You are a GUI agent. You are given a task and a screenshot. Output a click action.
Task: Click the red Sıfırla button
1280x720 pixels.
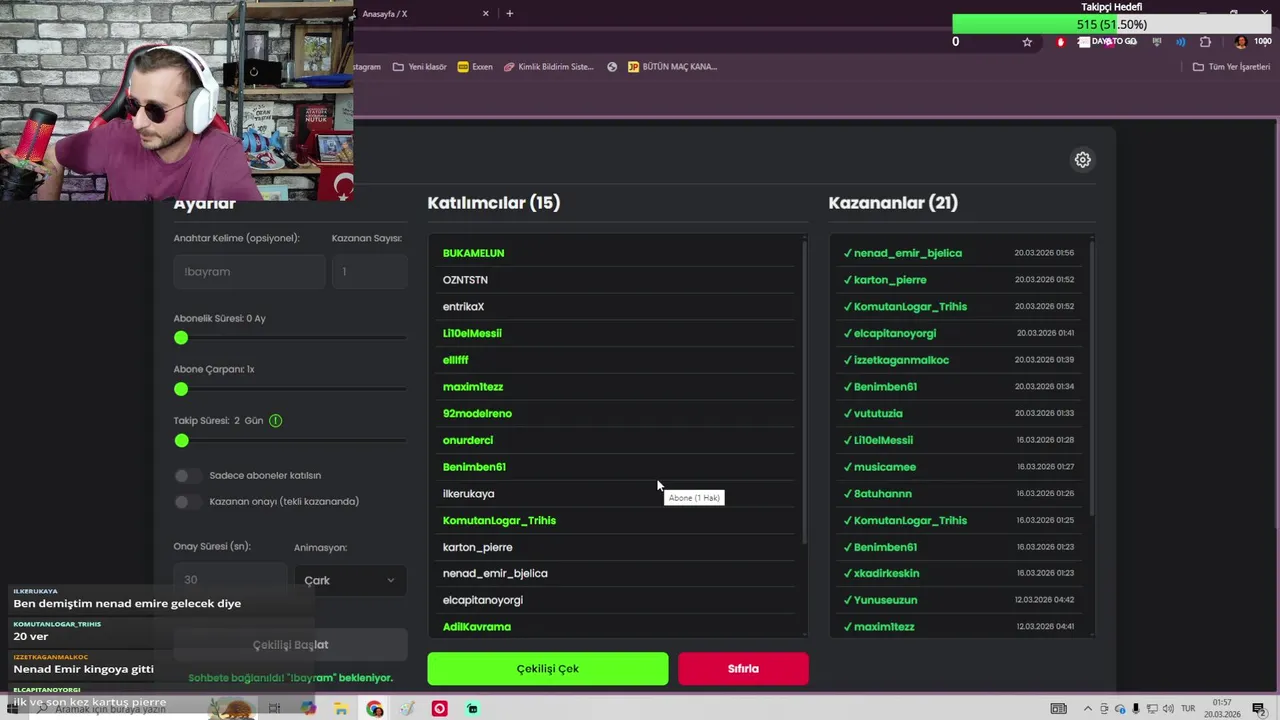[743, 669]
